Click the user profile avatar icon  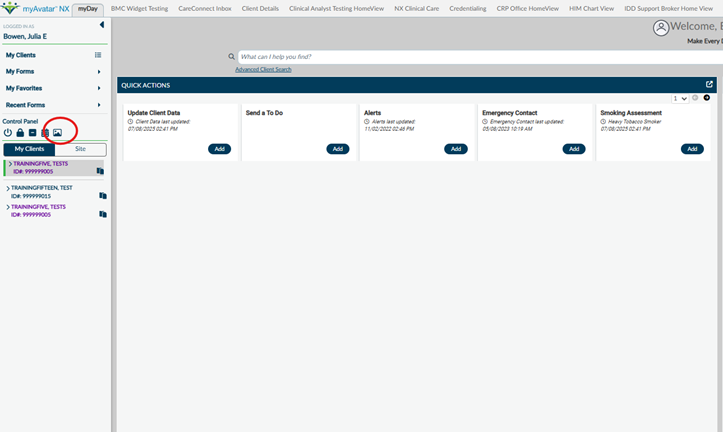pos(660,28)
